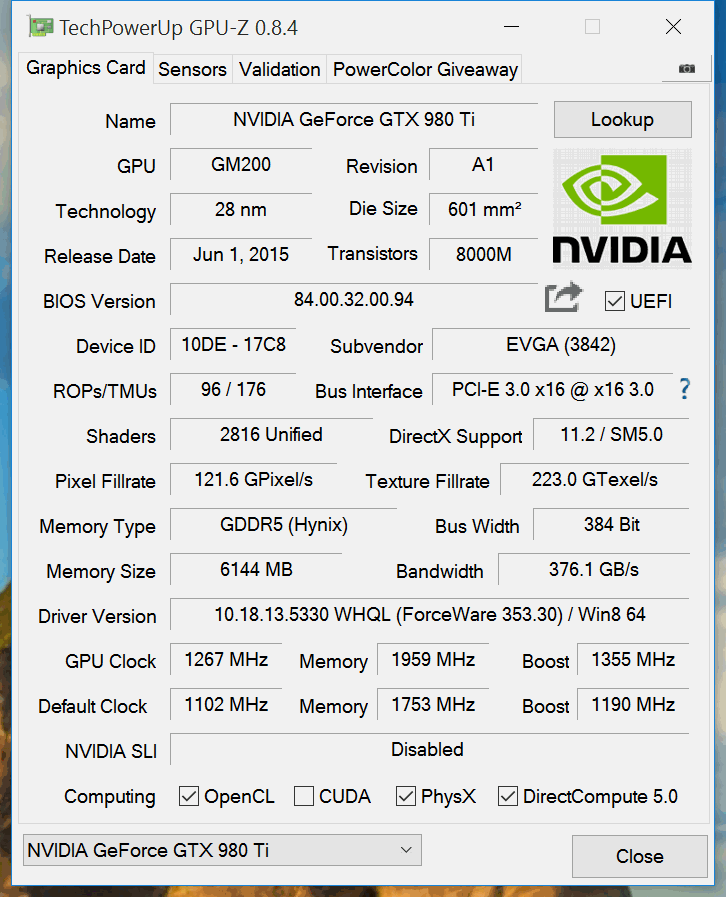Toggle the PhysX checkbox
726x897 pixels.
click(406, 796)
